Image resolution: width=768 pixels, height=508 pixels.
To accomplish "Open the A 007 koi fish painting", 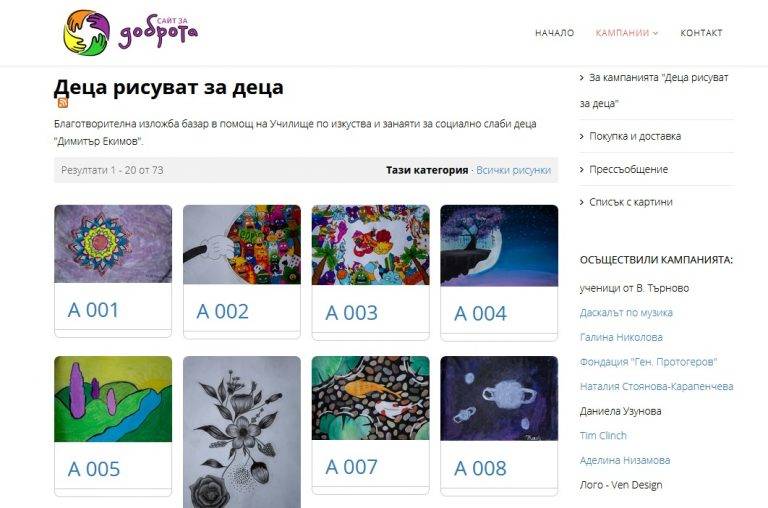I will [x=371, y=398].
